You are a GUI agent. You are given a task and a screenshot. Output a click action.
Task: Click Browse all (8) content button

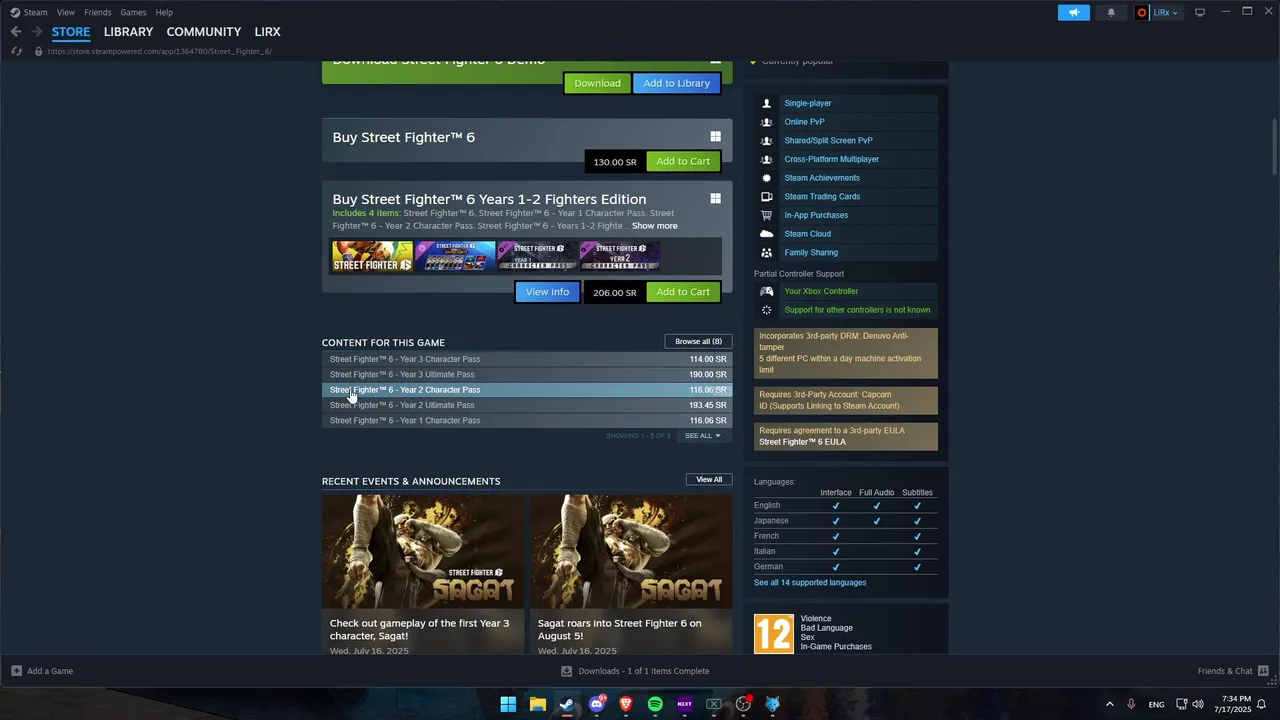698,341
